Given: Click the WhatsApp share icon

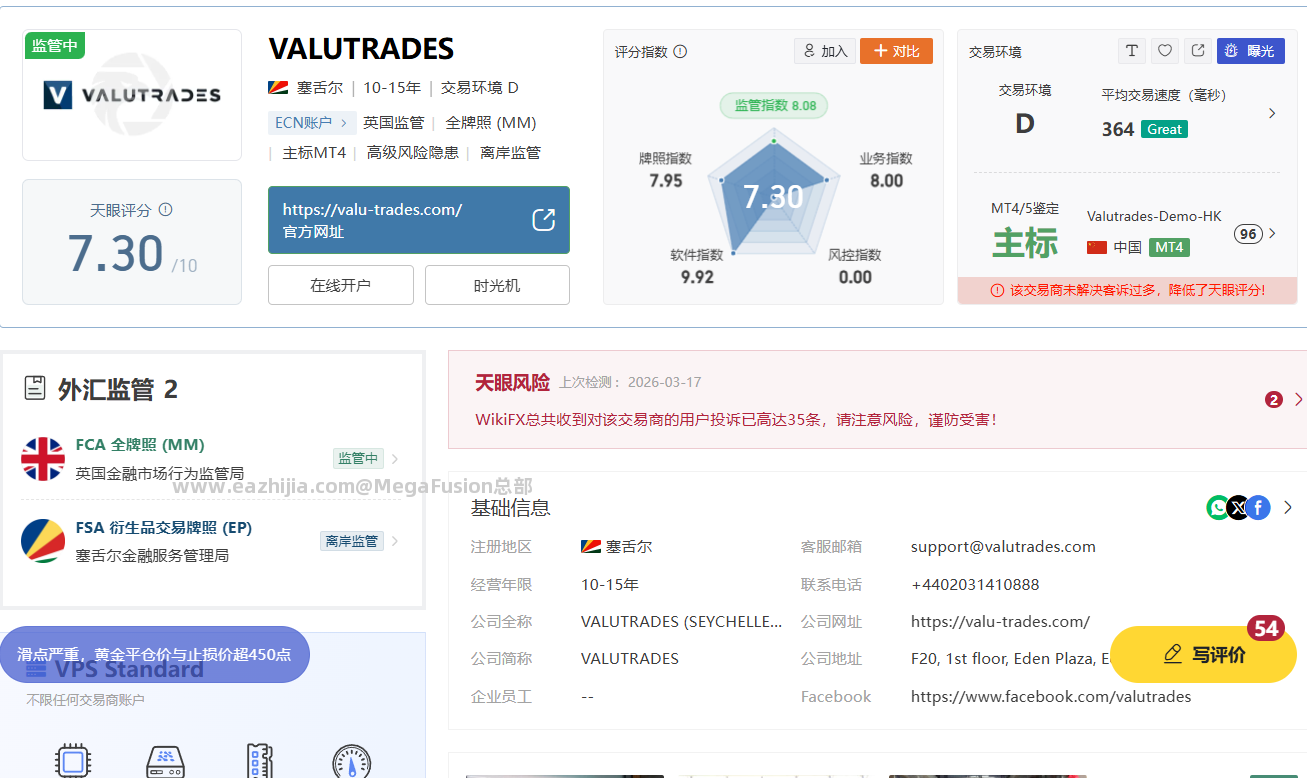Looking at the screenshot, I should point(1218,508).
